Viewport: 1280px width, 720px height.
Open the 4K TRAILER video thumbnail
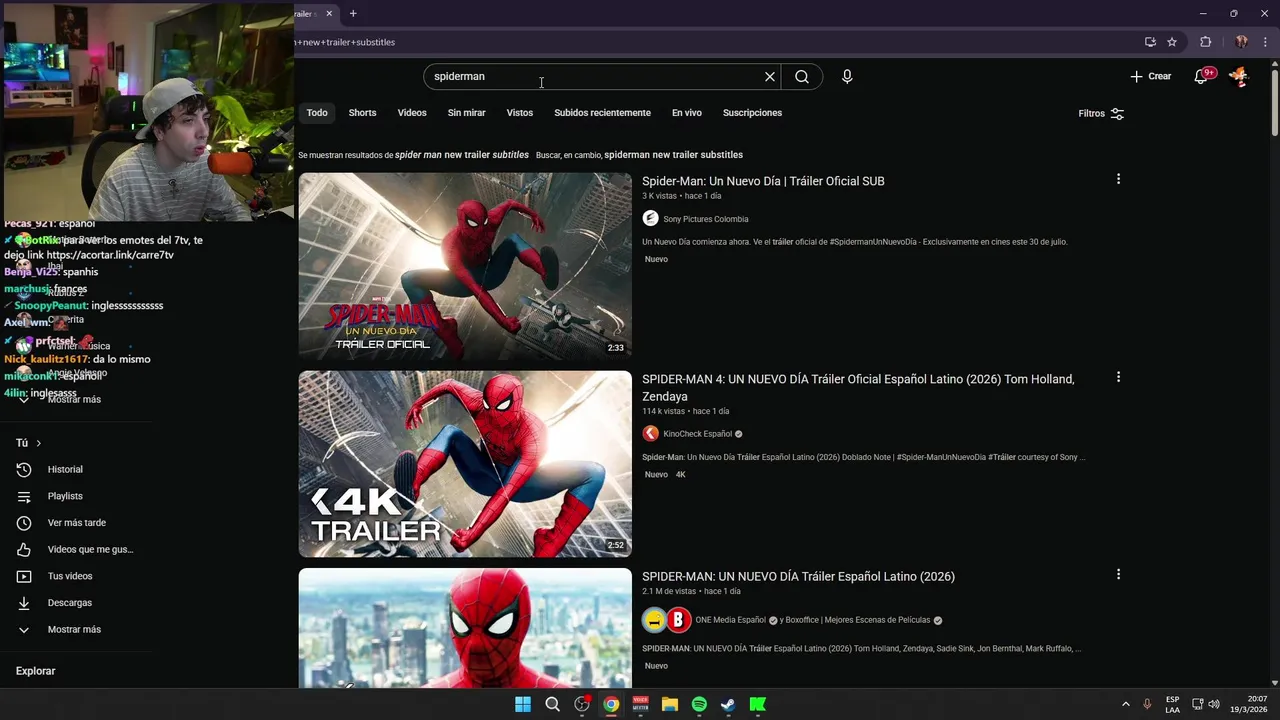465,464
